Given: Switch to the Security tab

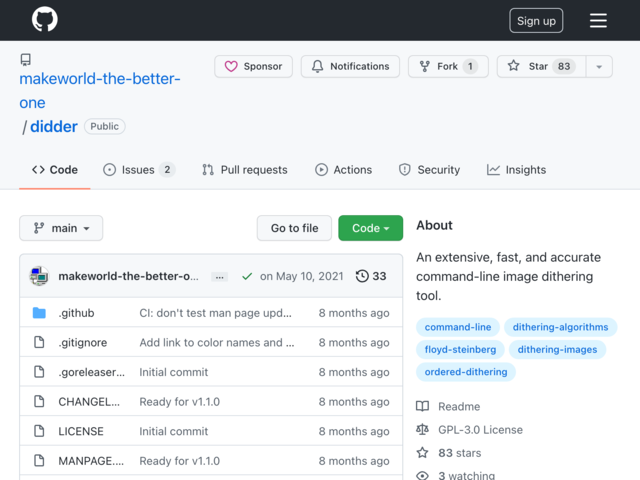Looking at the screenshot, I should click(429, 170).
